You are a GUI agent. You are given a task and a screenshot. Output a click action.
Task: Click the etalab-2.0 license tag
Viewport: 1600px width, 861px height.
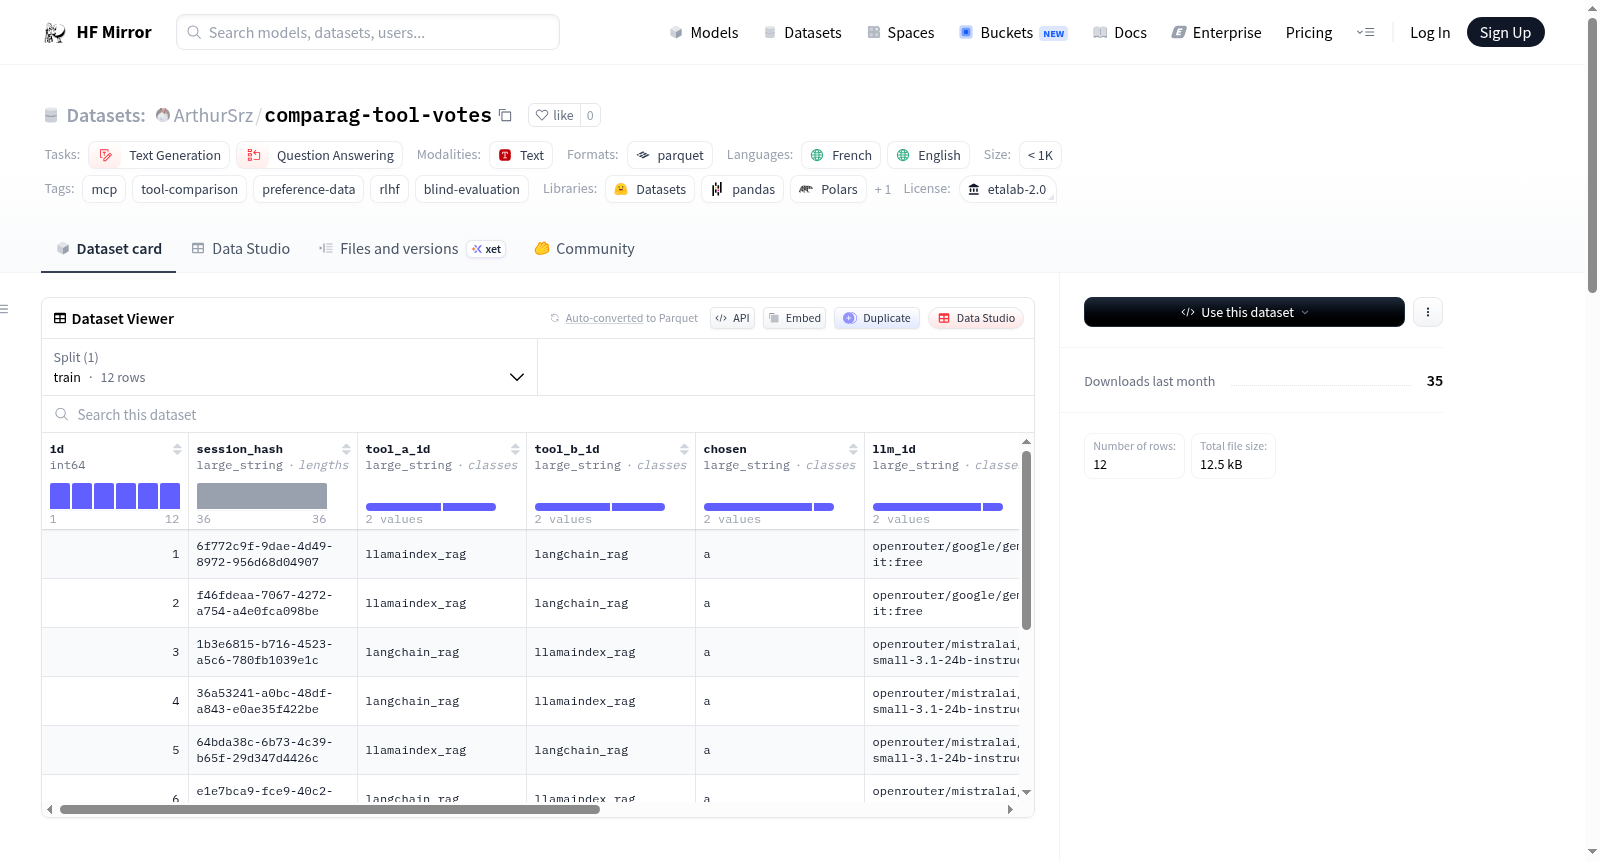pos(1007,189)
